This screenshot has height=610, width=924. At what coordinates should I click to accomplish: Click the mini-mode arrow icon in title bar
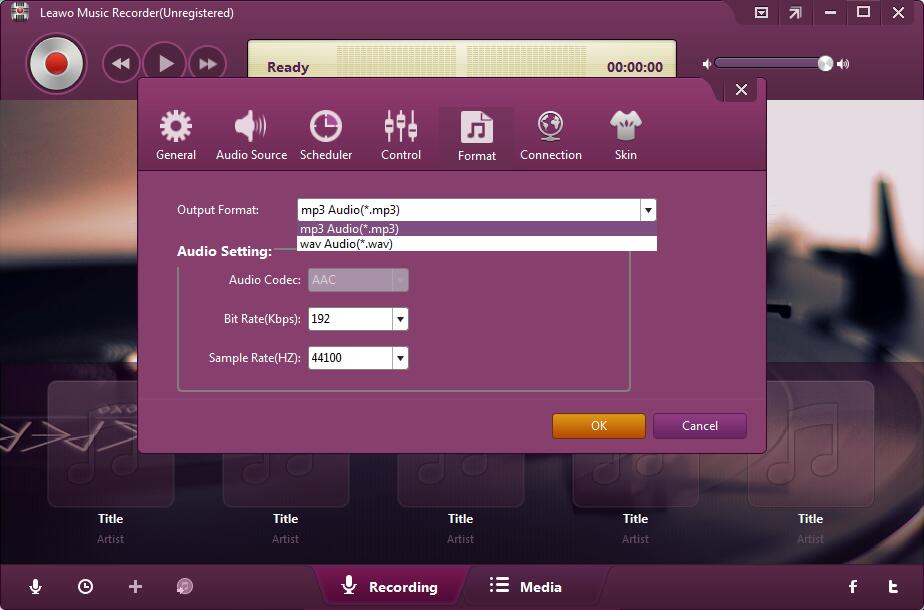click(796, 12)
